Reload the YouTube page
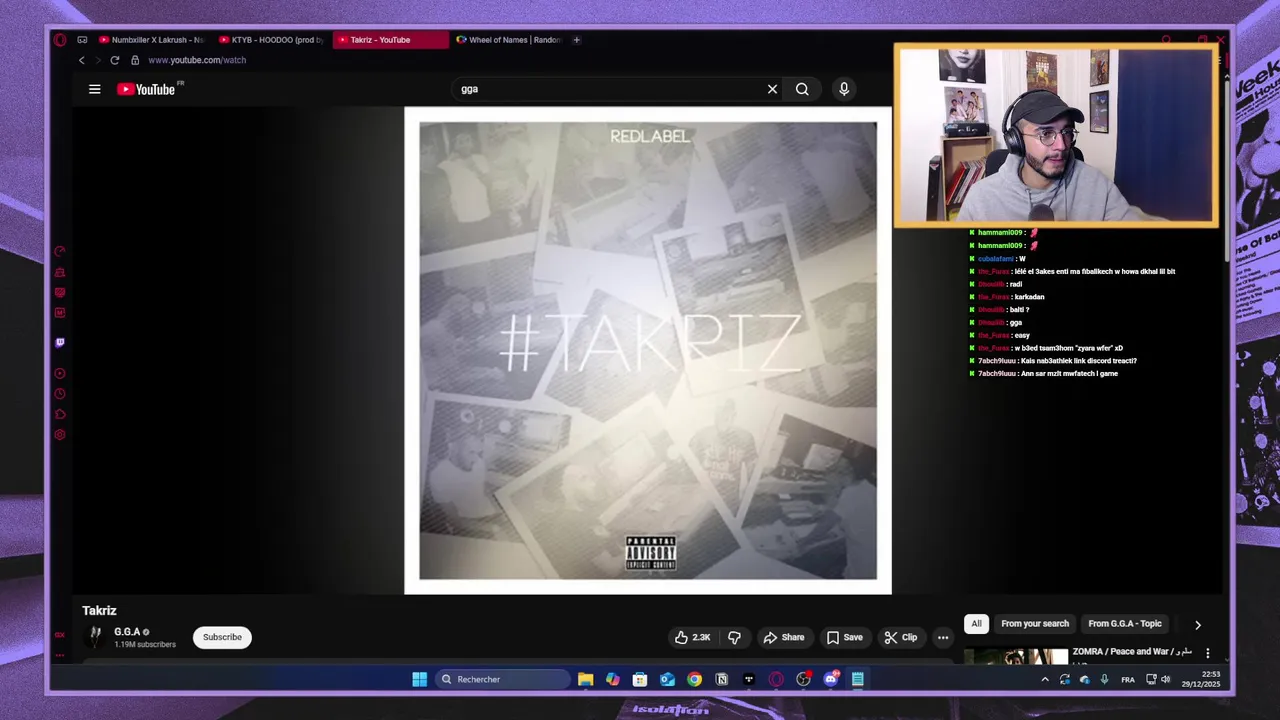This screenshot has width=1280, height=720. click(x=115, y=60)
